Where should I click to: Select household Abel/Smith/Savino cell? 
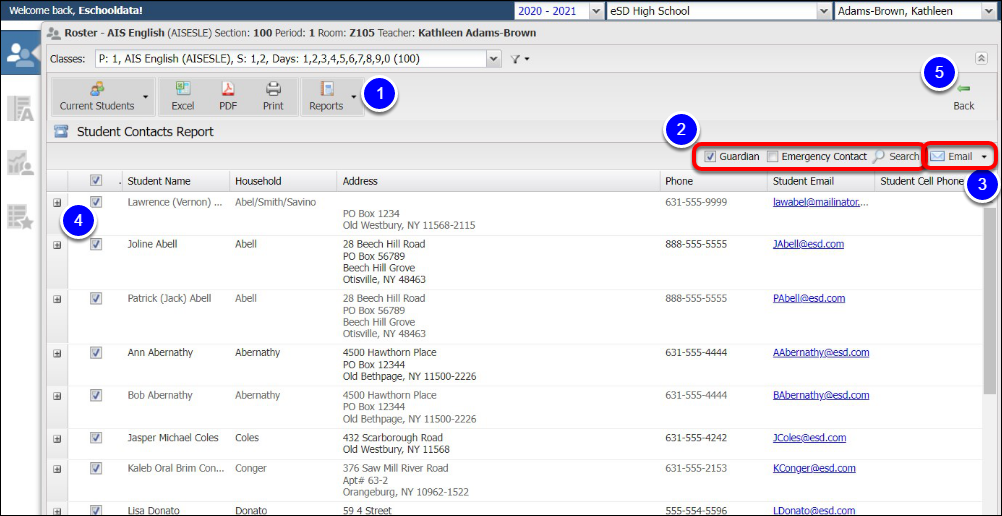pos(275,202)
